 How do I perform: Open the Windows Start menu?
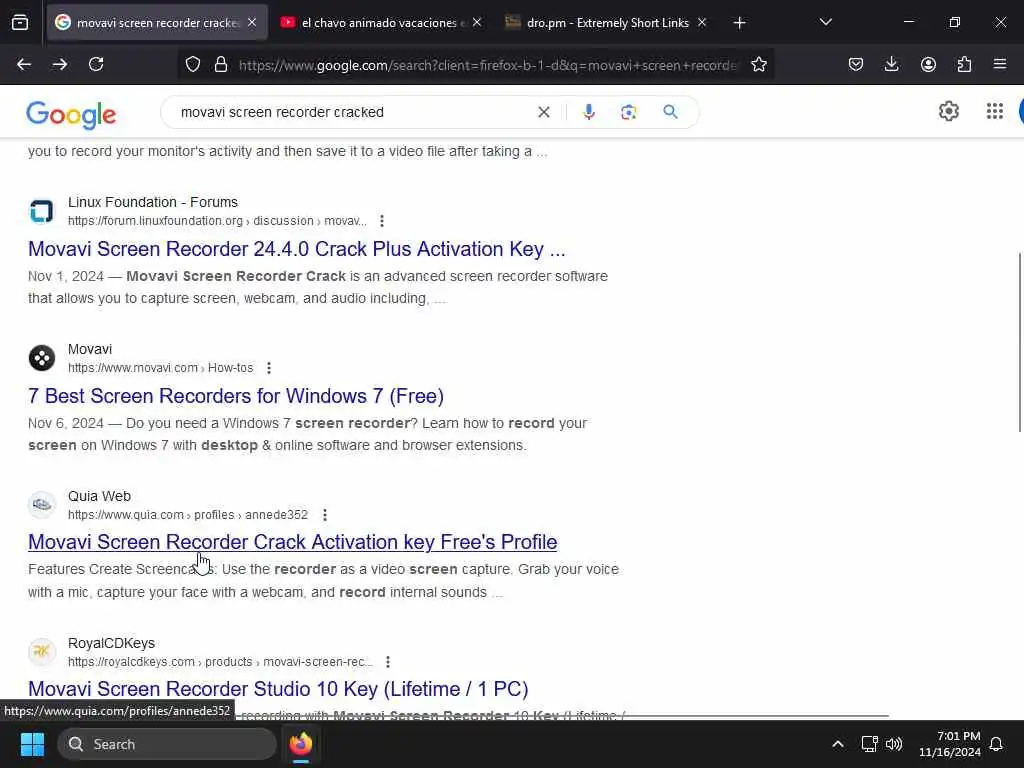[x=32, y=744]
